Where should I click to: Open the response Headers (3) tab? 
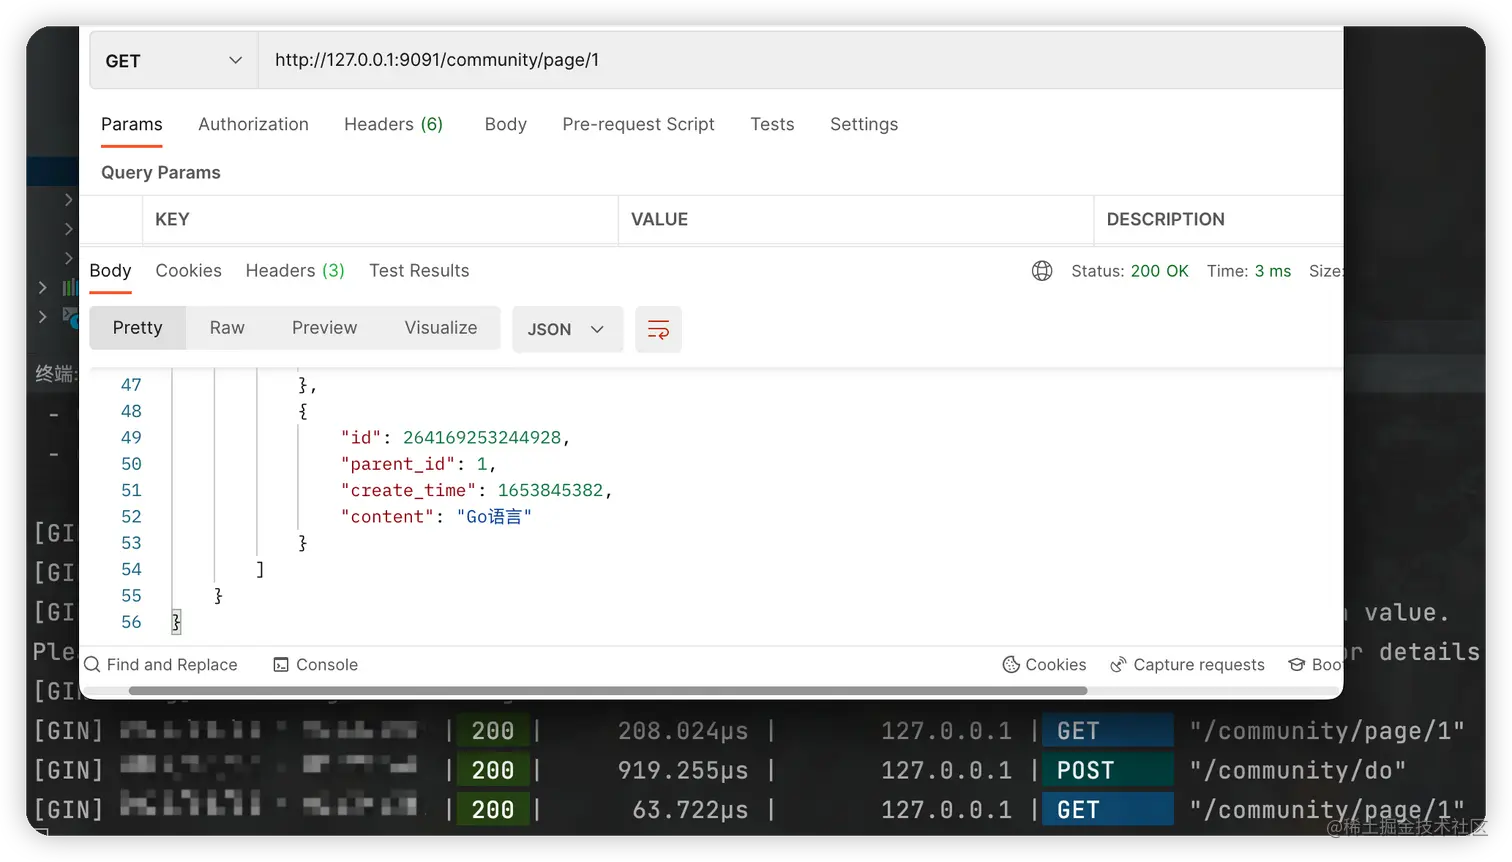(x=295, y=271)
